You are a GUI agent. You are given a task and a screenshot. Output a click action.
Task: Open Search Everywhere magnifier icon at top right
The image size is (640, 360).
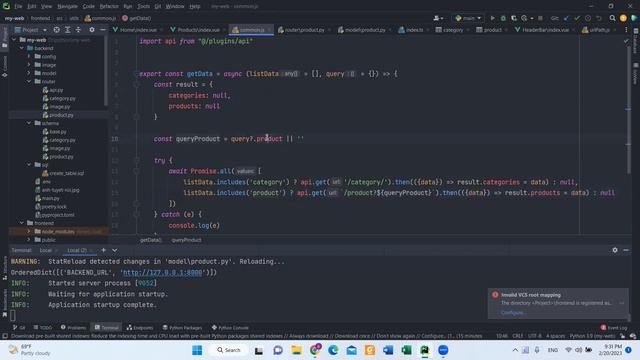(x=612, y=18)
